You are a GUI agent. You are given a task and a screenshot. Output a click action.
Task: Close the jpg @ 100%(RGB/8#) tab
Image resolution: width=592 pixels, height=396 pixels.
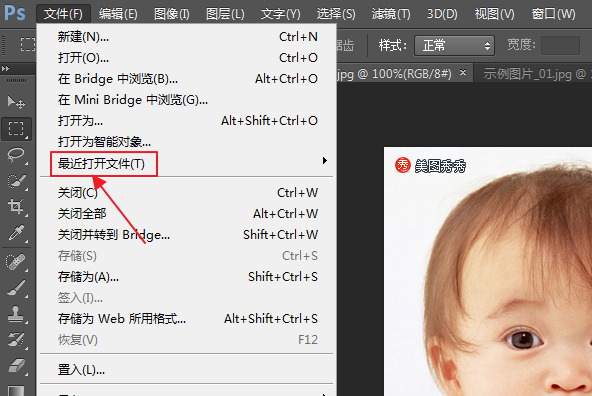point(463,72)
